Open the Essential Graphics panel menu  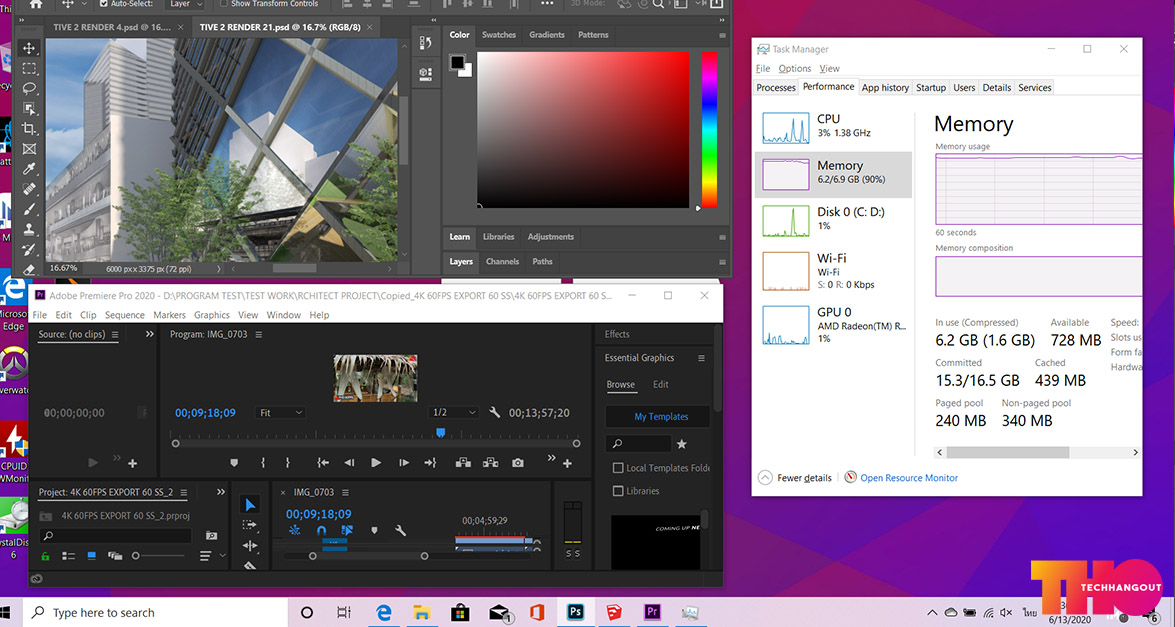click(x=701, y=358)
